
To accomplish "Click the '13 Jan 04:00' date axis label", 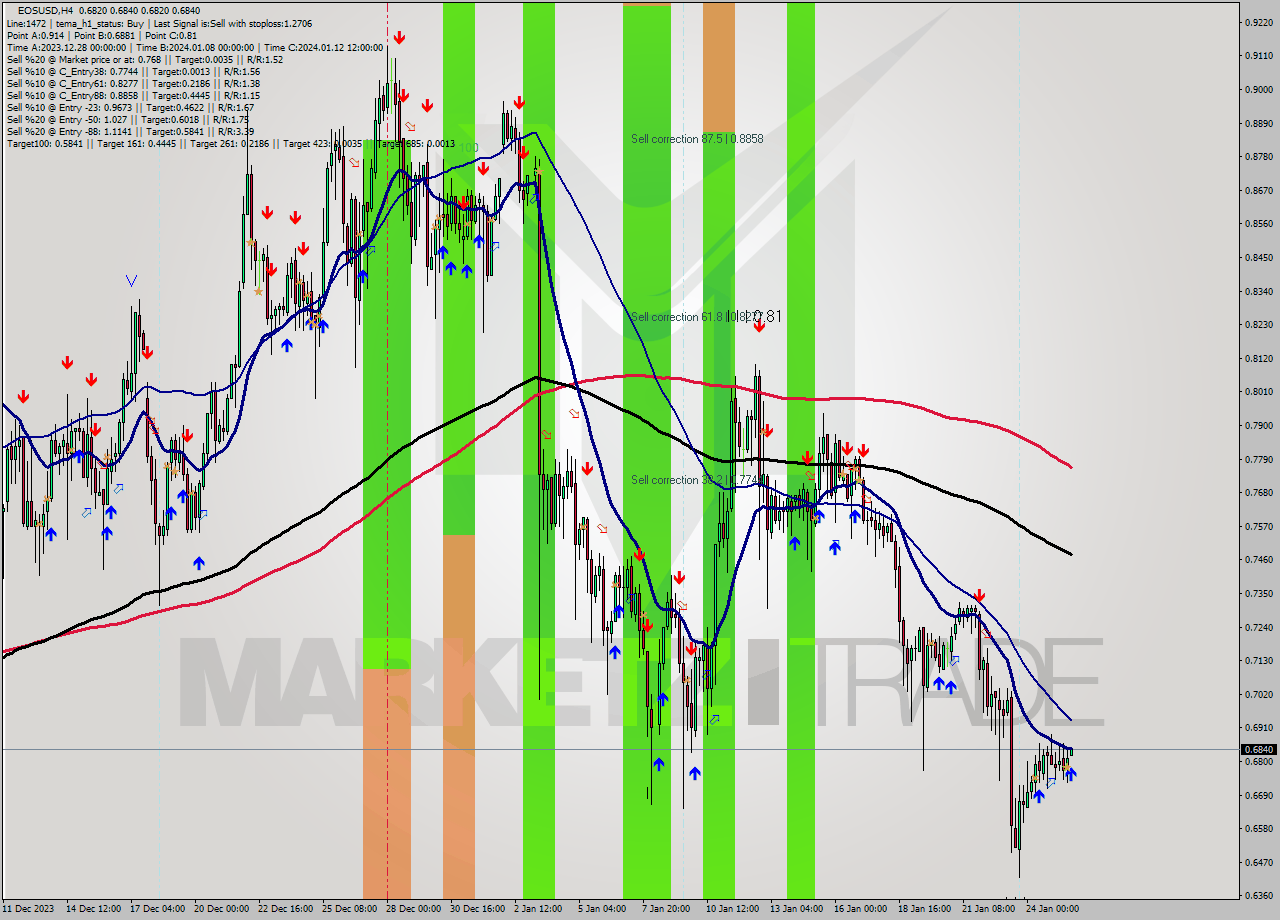I will click(x=796, y=909).
